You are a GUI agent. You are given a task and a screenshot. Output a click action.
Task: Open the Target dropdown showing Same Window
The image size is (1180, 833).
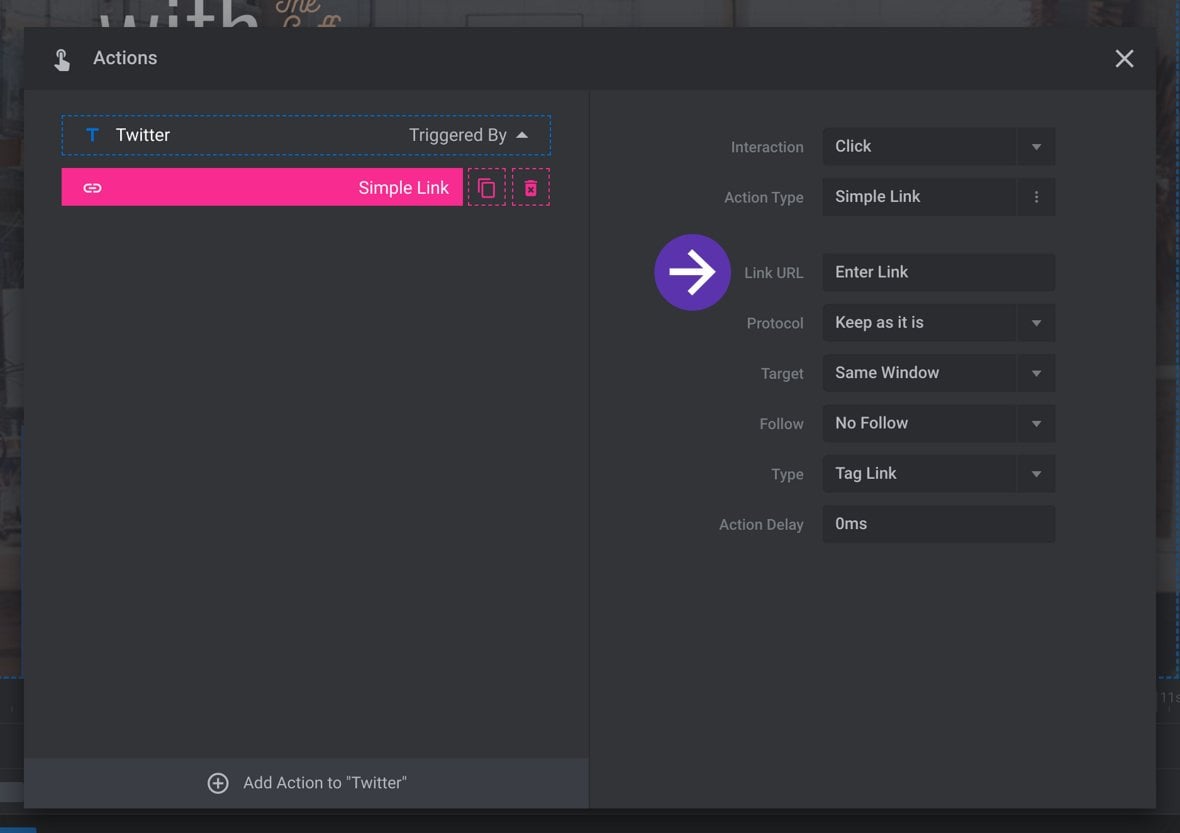tap(938, 373)
